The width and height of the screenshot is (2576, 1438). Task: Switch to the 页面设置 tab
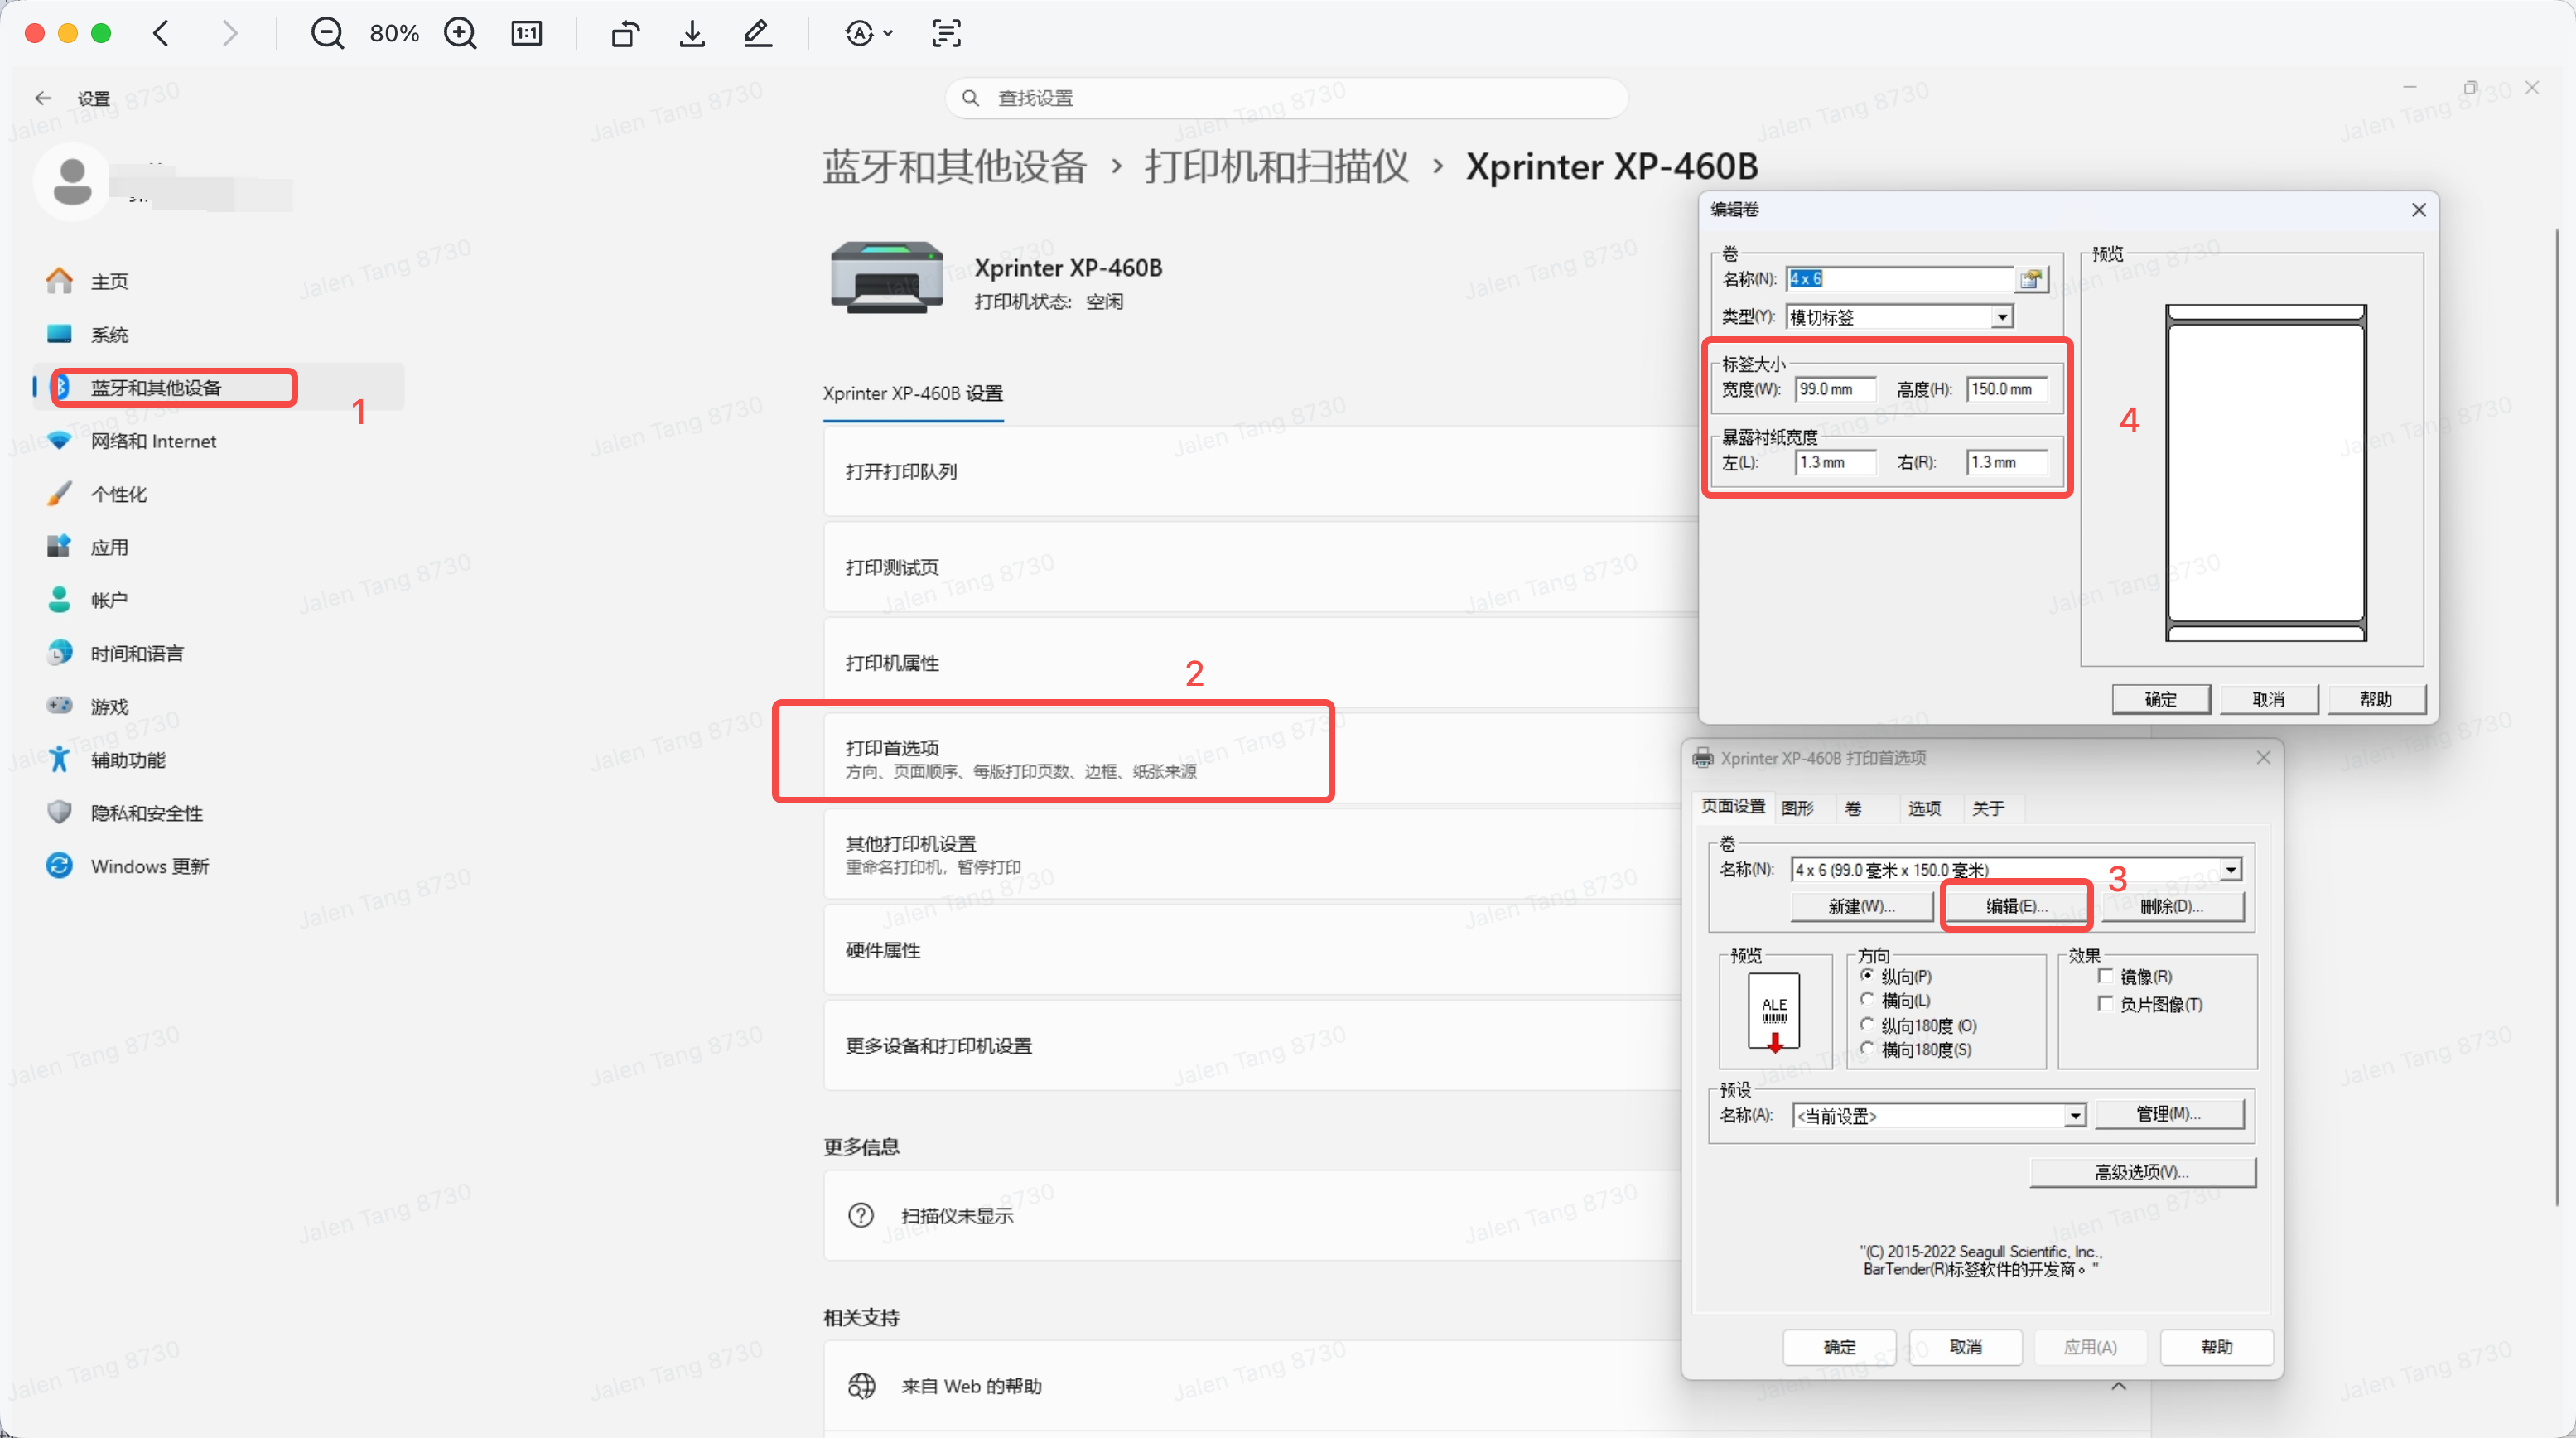coord(1734,807)
